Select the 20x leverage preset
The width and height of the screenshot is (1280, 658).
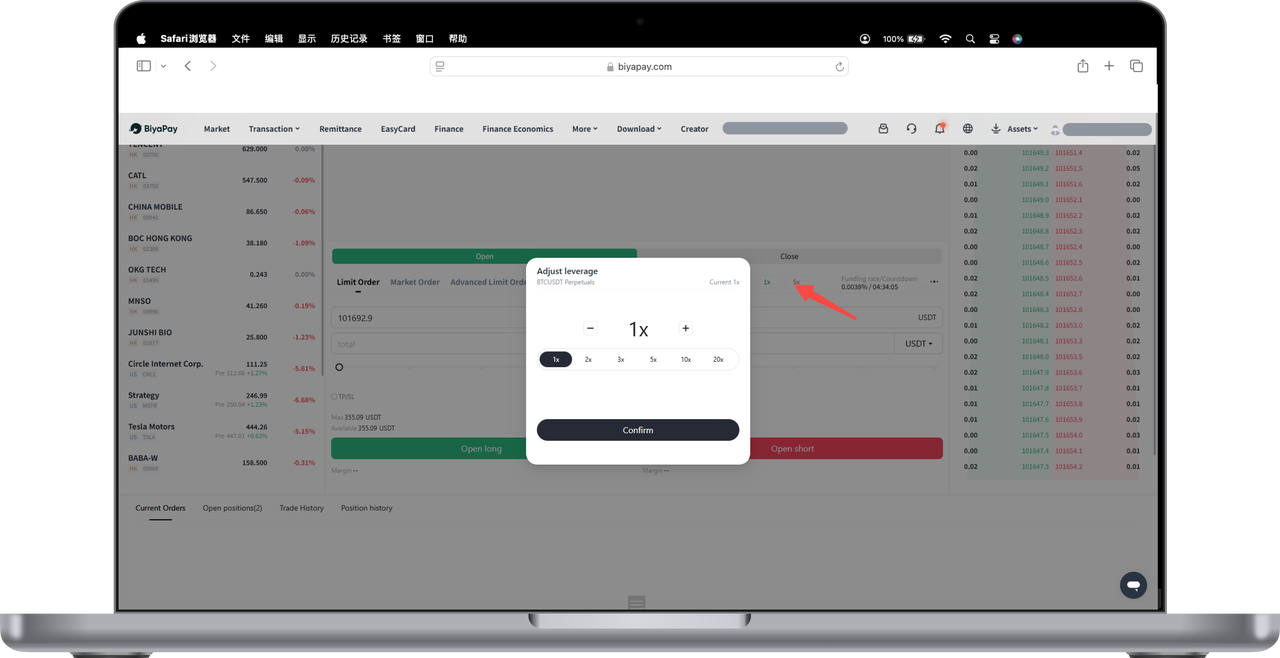coord(718,359)
